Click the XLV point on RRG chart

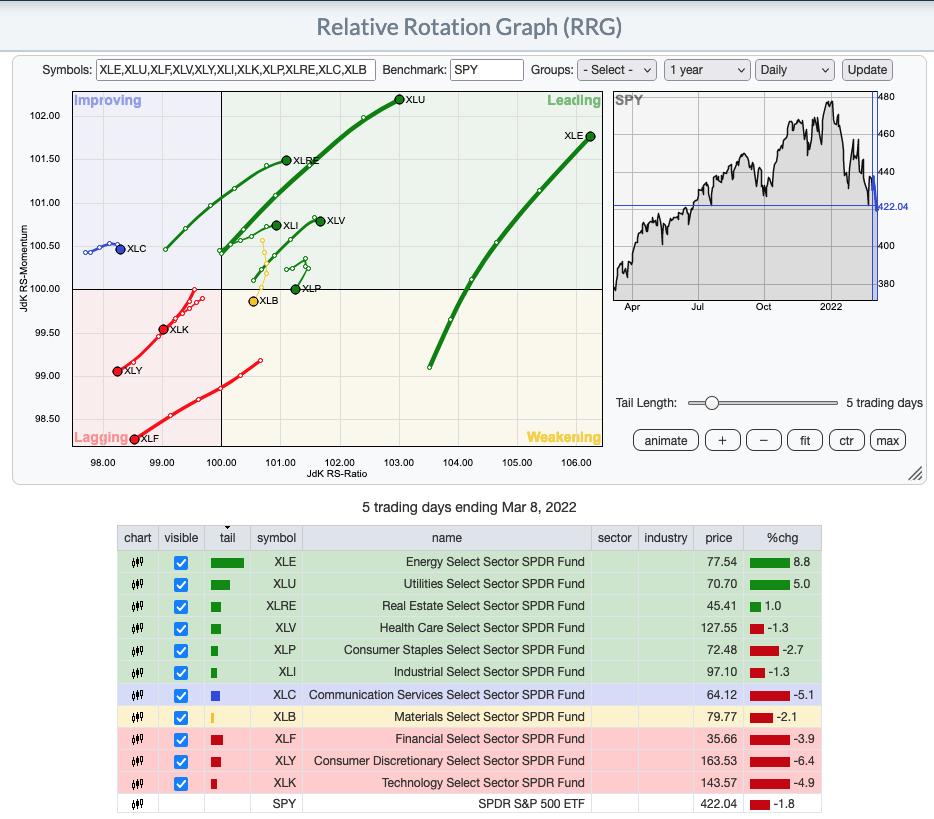tap(320, 222)
